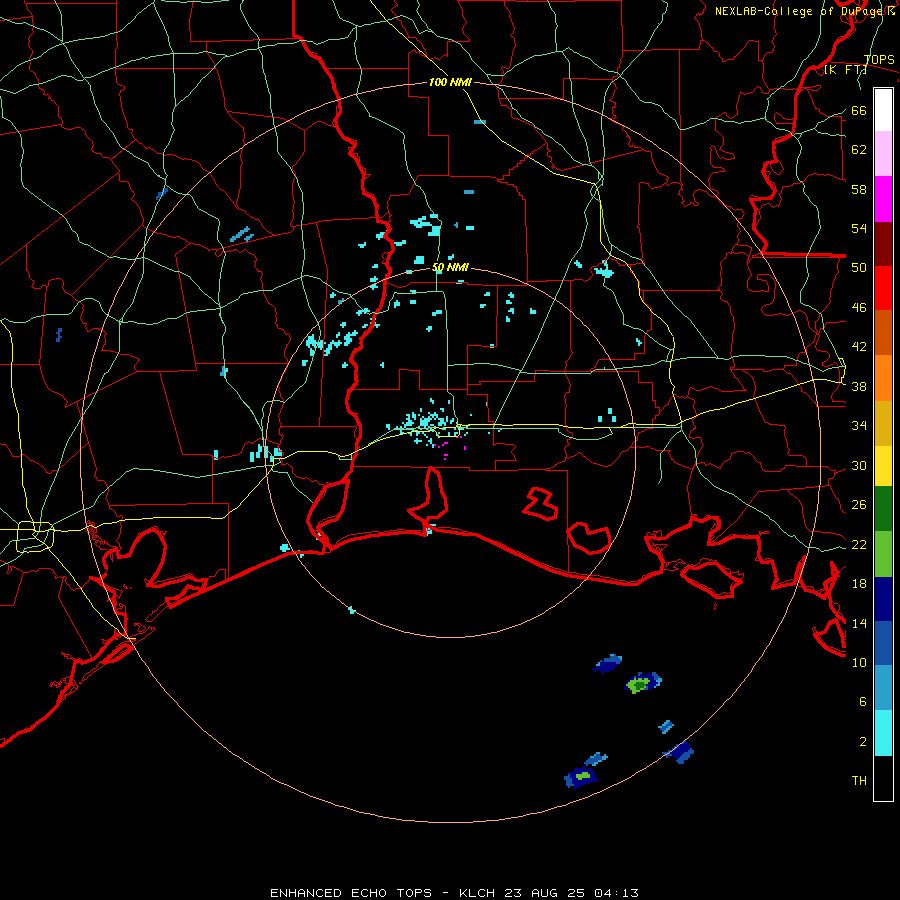The width and height of the screenshot is (900, 900).
Task: Click the 'K FT' unit label
Action: click(x=845, y=70)
